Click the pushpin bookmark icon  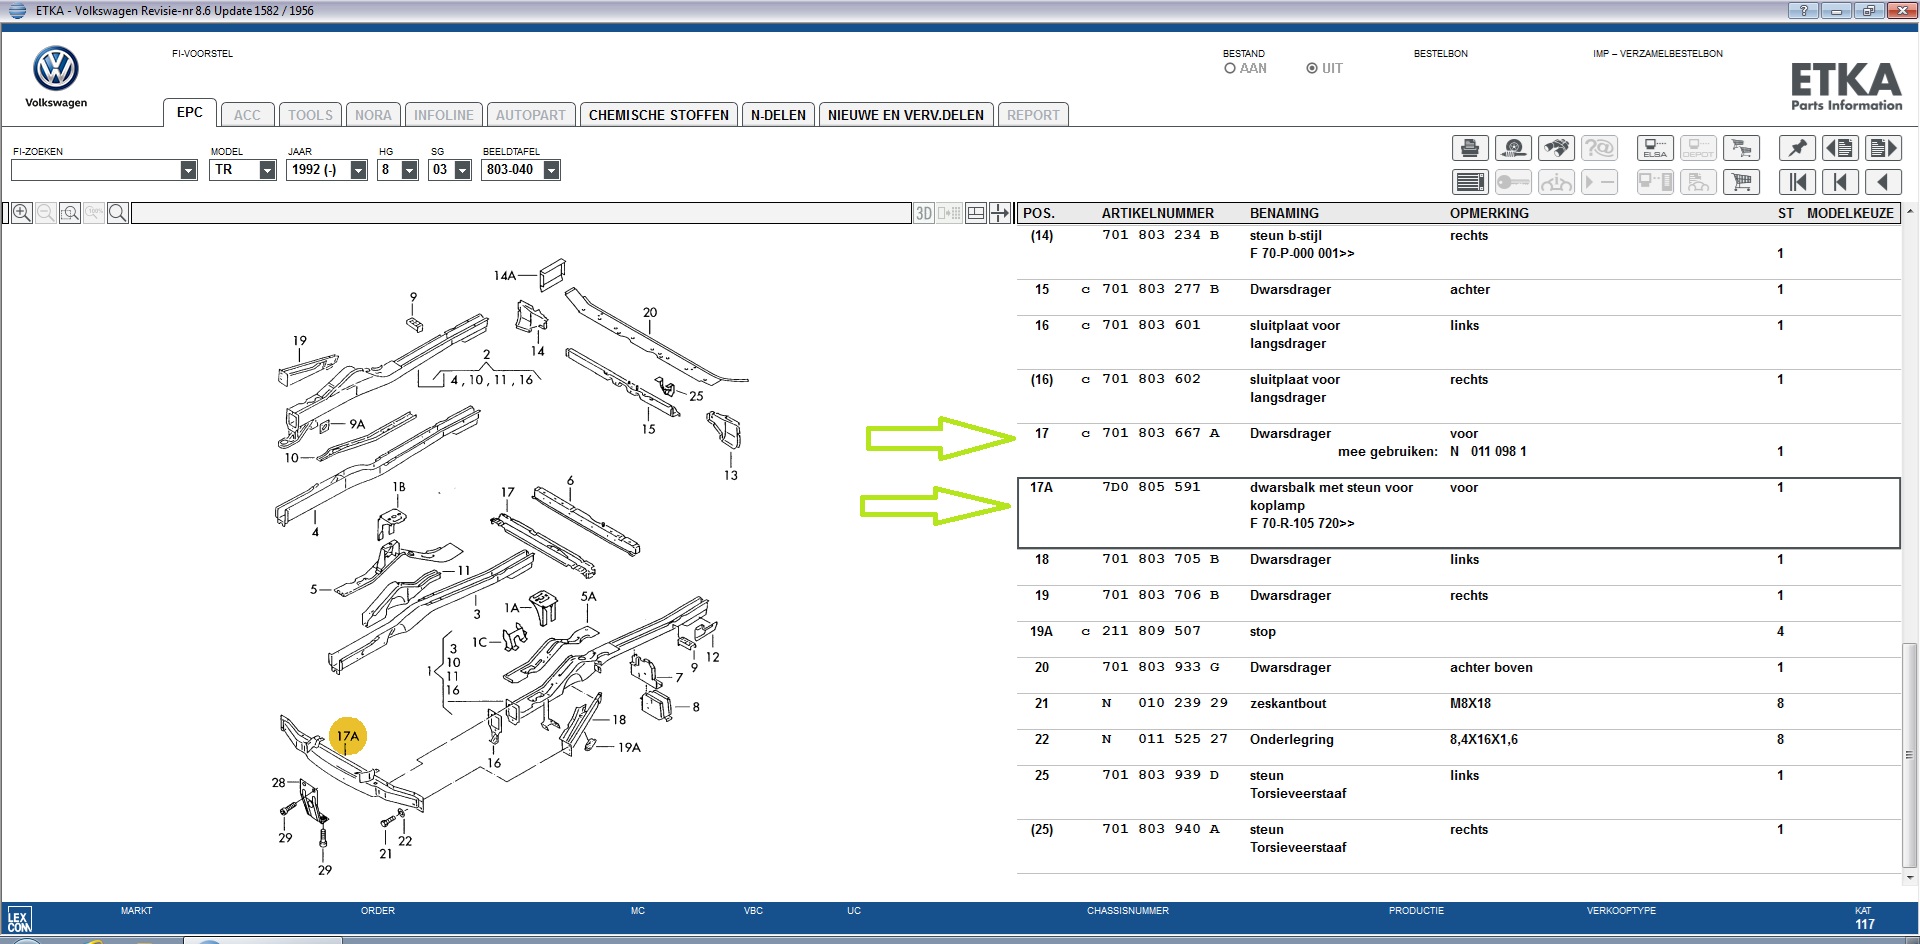[1797, 149]
